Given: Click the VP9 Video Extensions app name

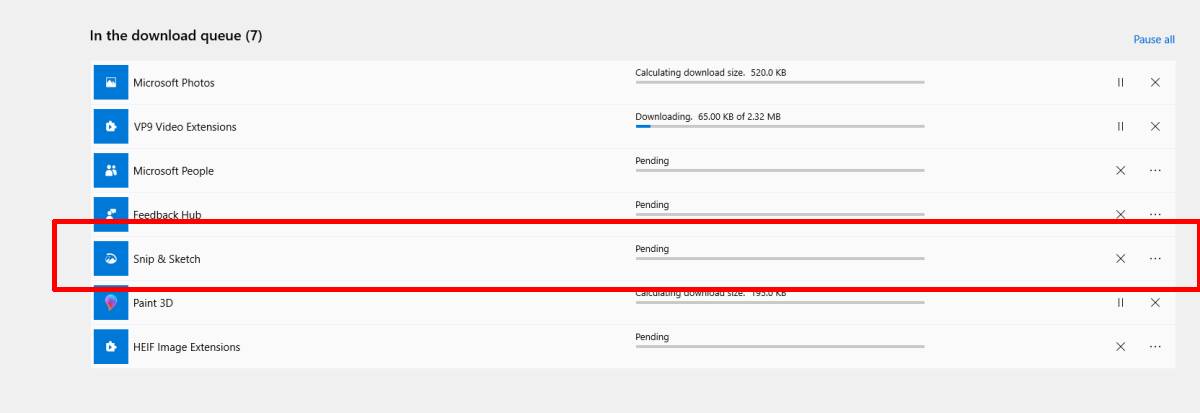Looking at the screenshot, I should click(185, 127).
